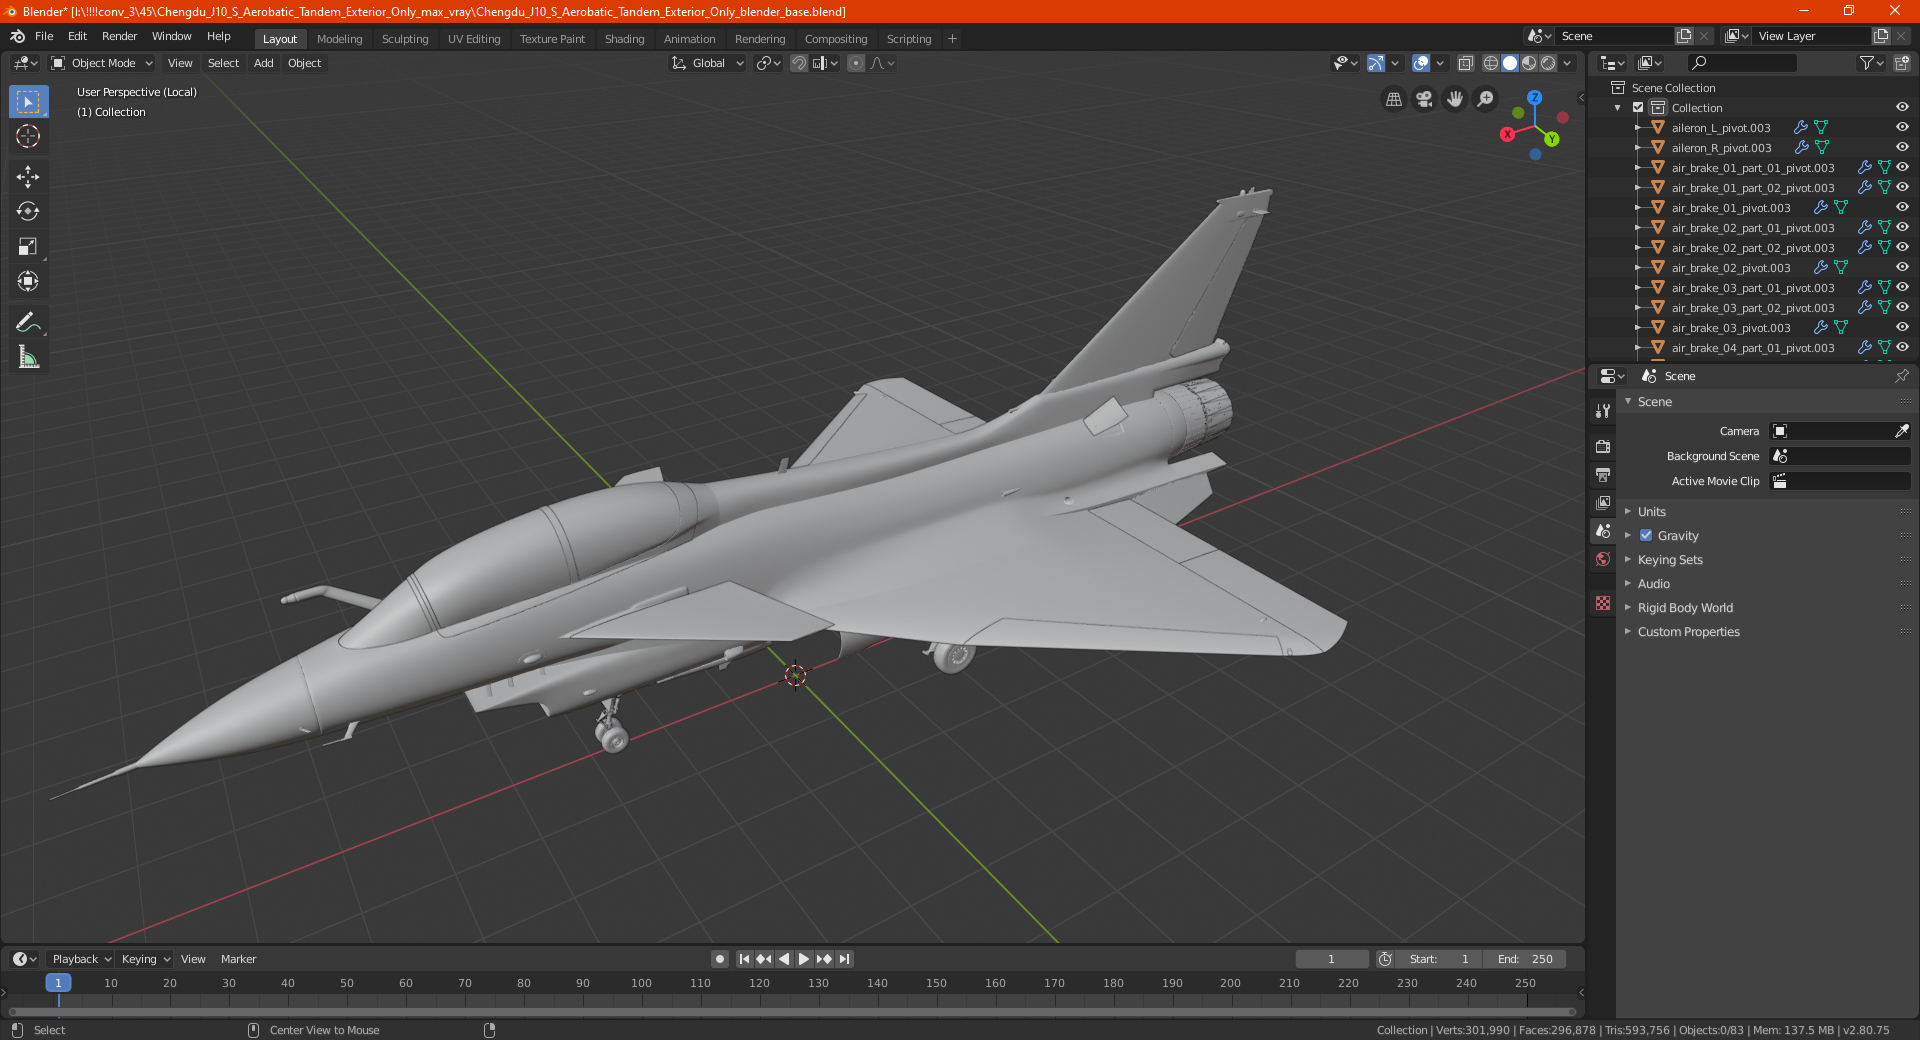Select the Rotate tool
The height and width of the screenshot is (1040, 1920).
pyautogui.click(x=28, y=212)
